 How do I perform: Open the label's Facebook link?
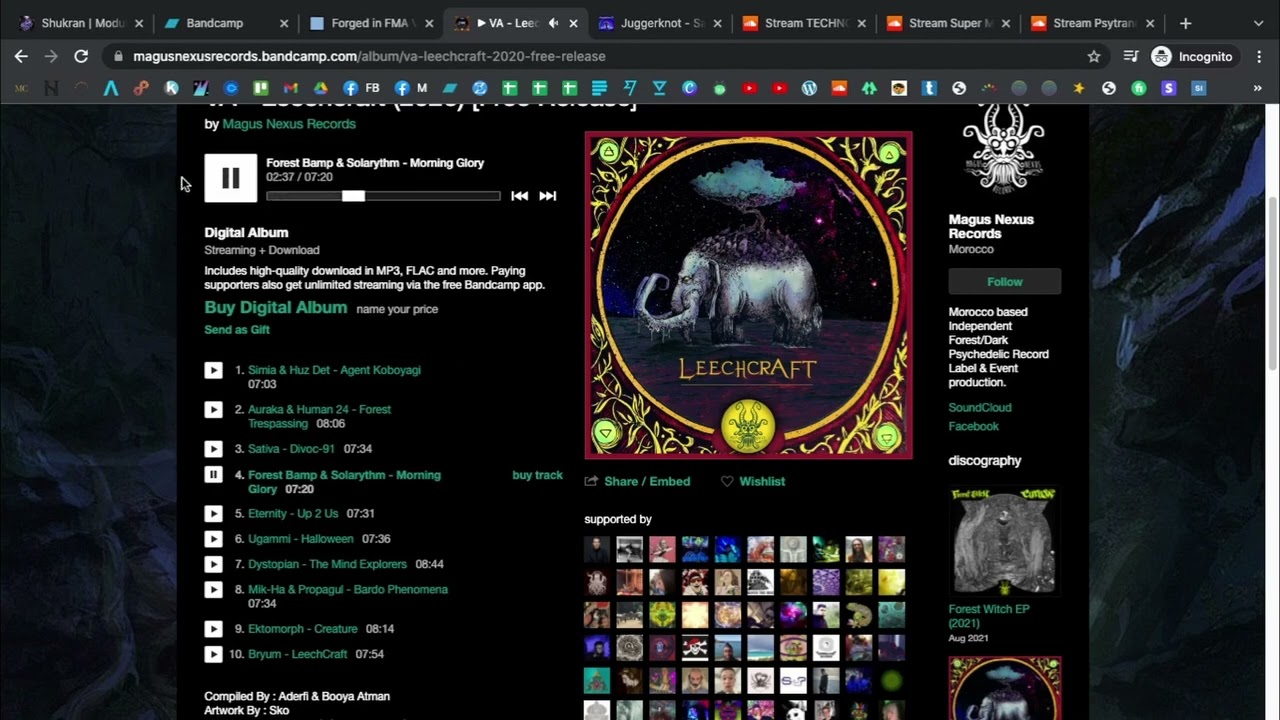click(974, 426)
